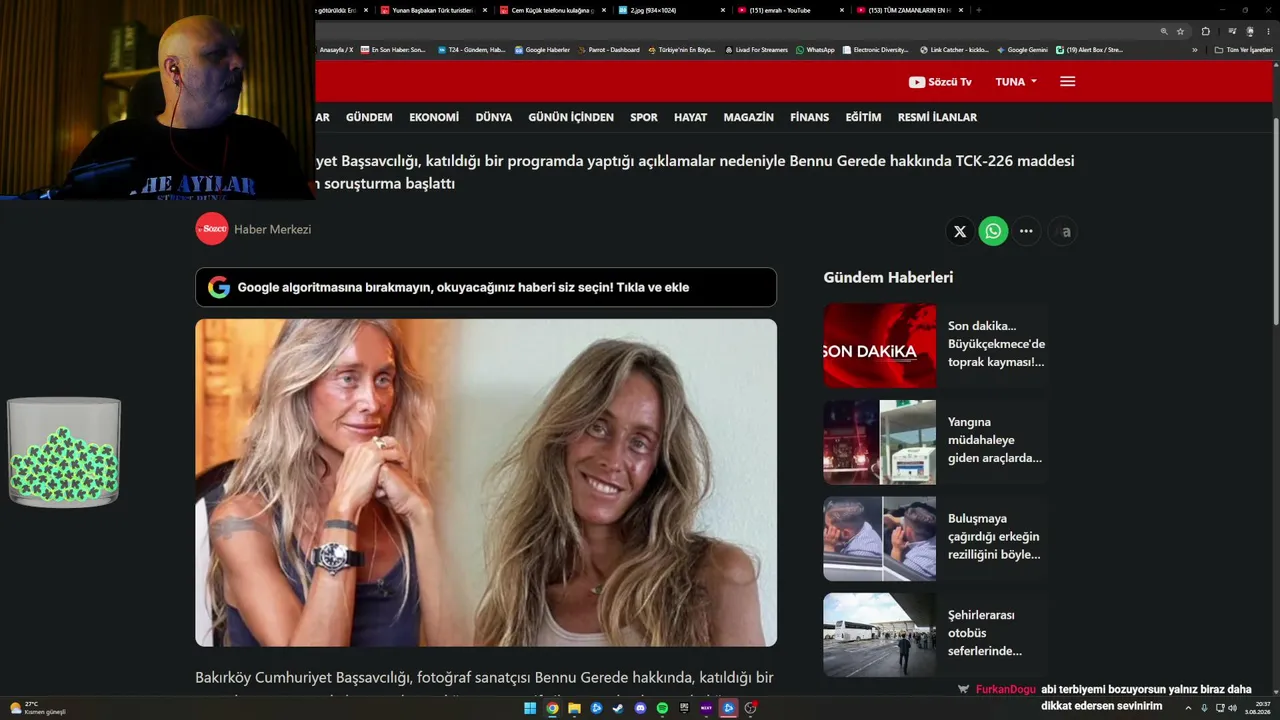Open the 'Son dakika... Büyükçekmece'de toprak kayması' story
The image size is (1280, 720).
click(997, 344)
